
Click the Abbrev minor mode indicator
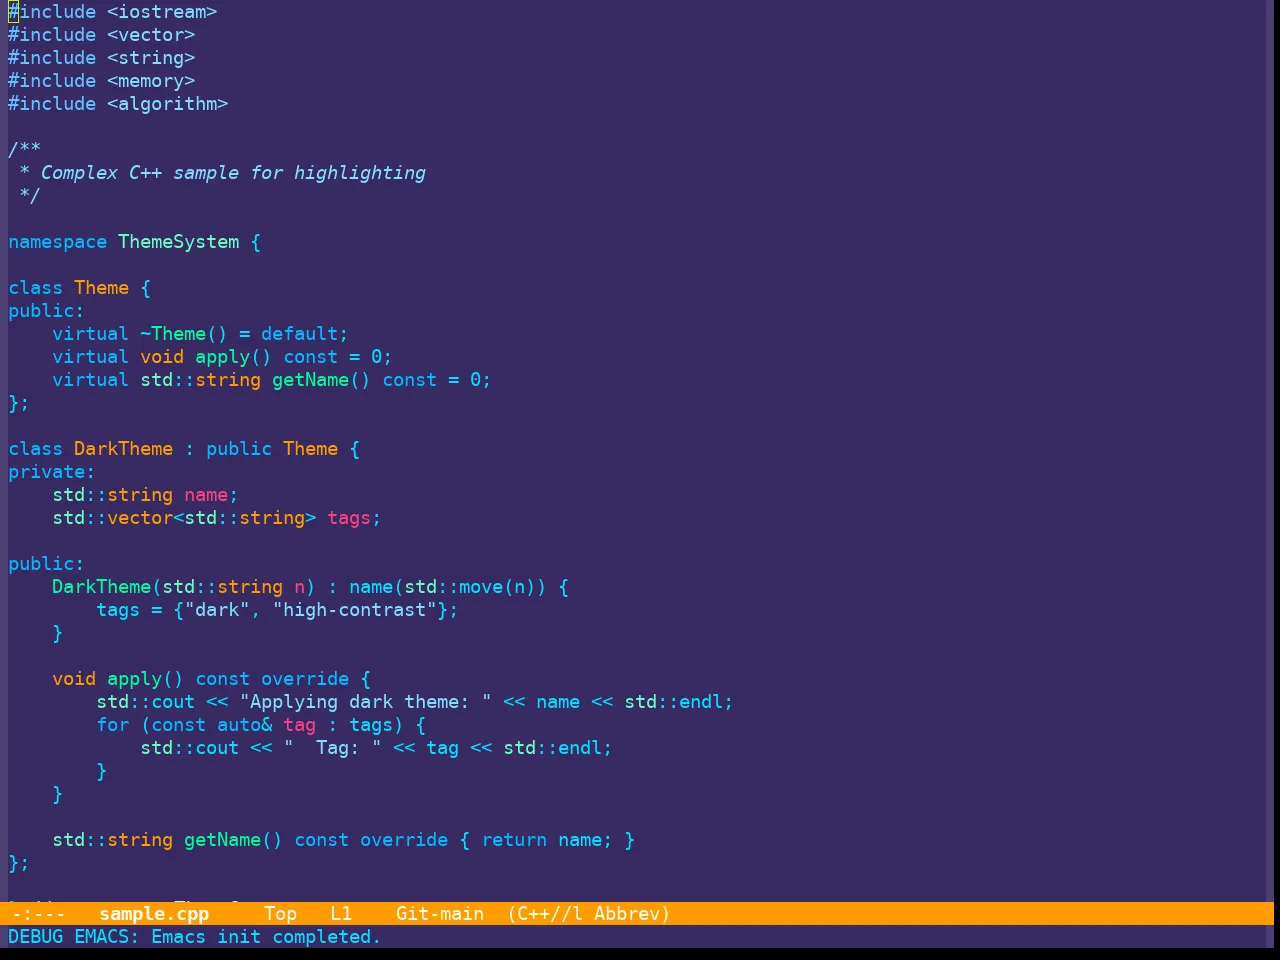(632, 914)
